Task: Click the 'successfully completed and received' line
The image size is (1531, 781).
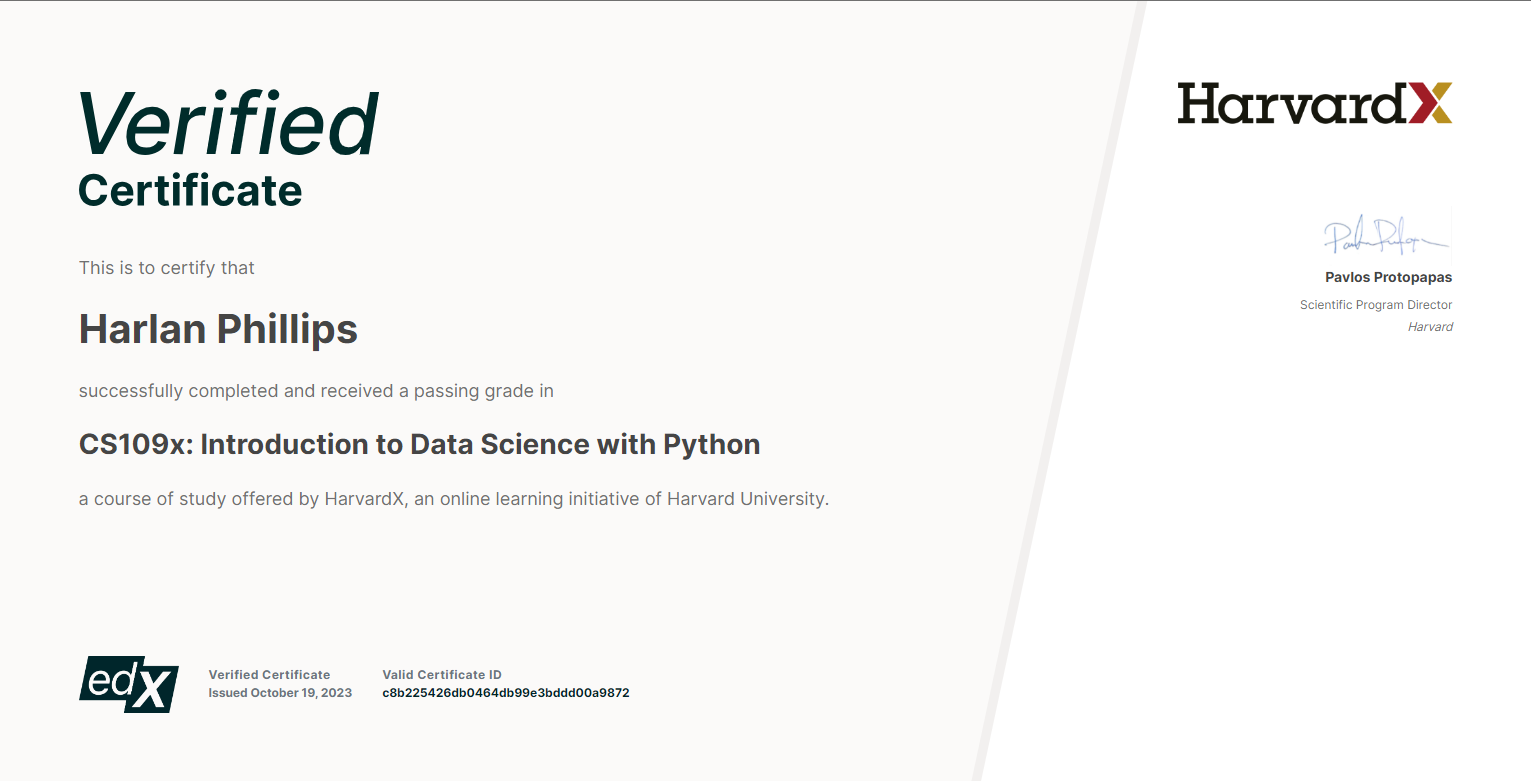Action: 316,391
